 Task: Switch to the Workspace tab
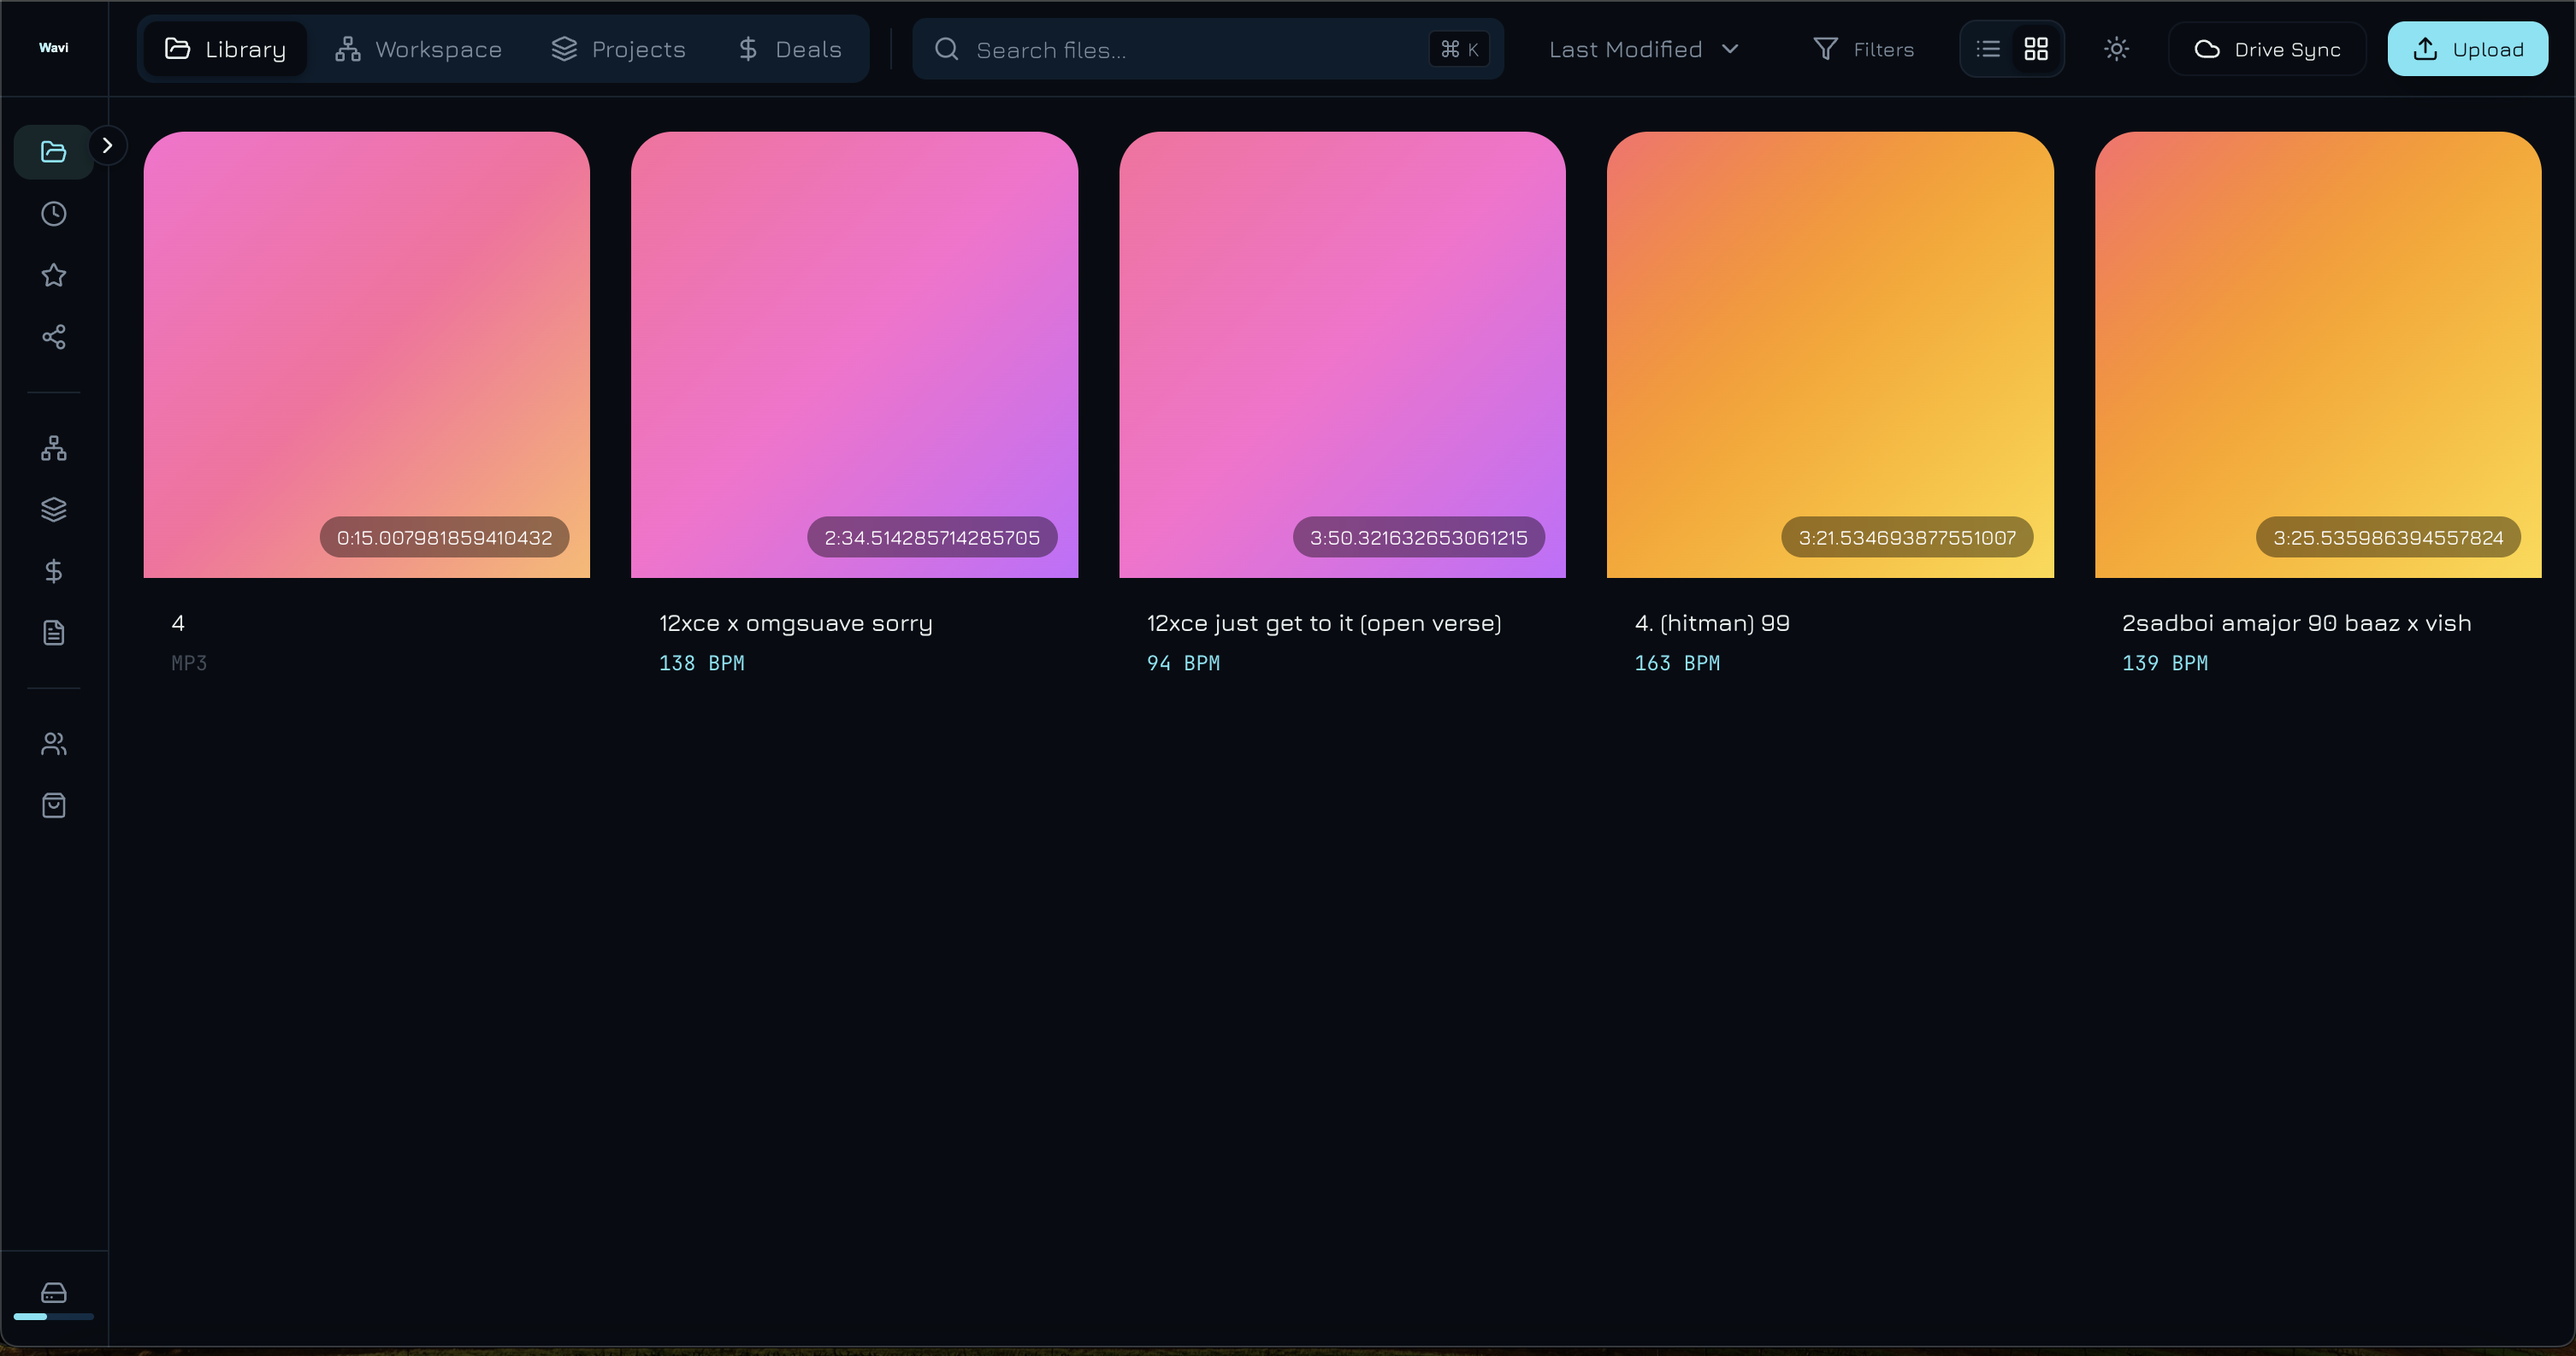pos(418,49)
